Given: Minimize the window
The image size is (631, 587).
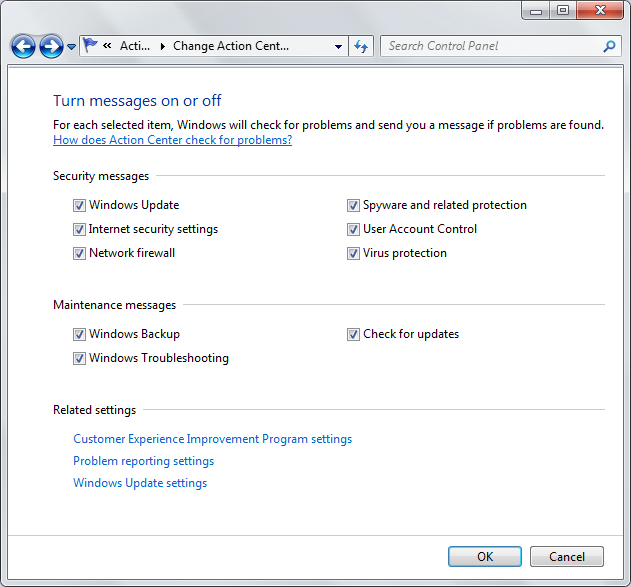Looking at the screenshot, I should (536, 10).
